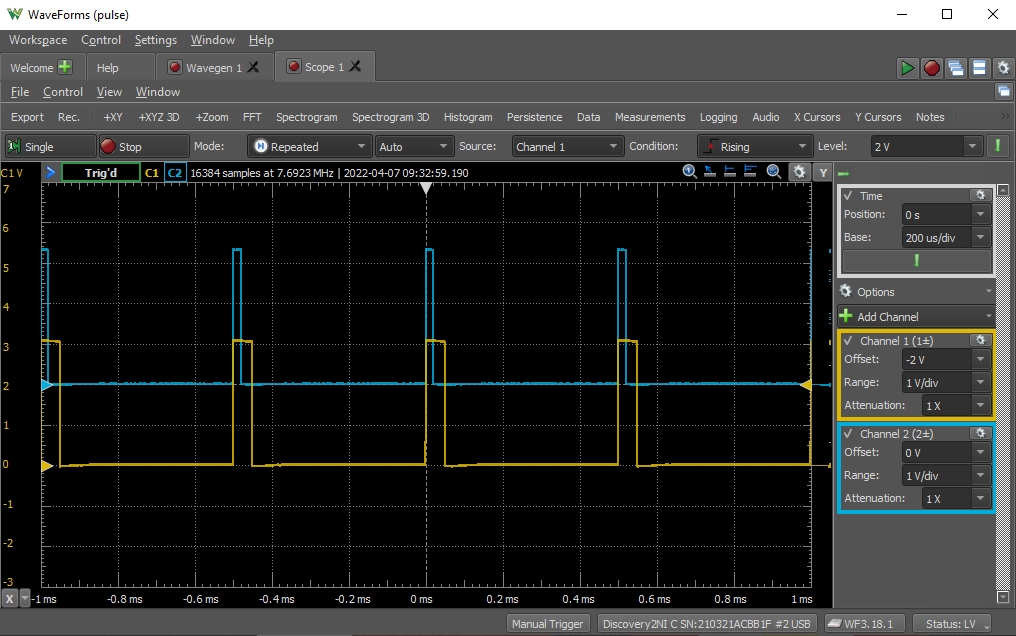Open the trigger Source Channel 1 dropdown
Image resolution: width=1016 pixels, height=636 pixels.
click(x=568, y=146)
